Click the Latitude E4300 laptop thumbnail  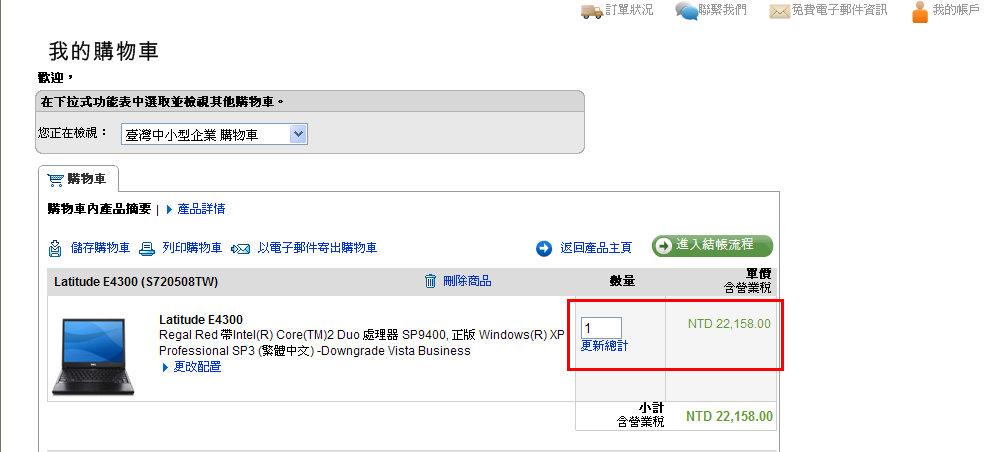(92, 356)
